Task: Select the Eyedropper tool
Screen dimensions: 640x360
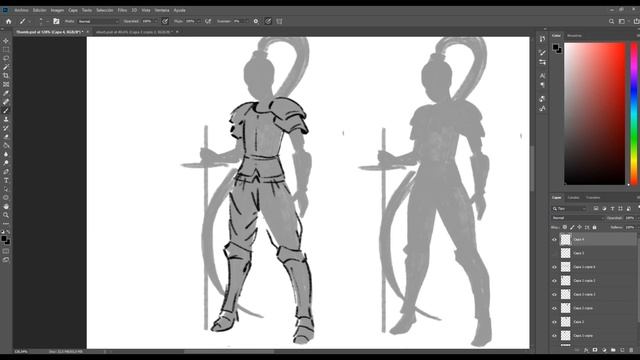Action: (6, 93)
